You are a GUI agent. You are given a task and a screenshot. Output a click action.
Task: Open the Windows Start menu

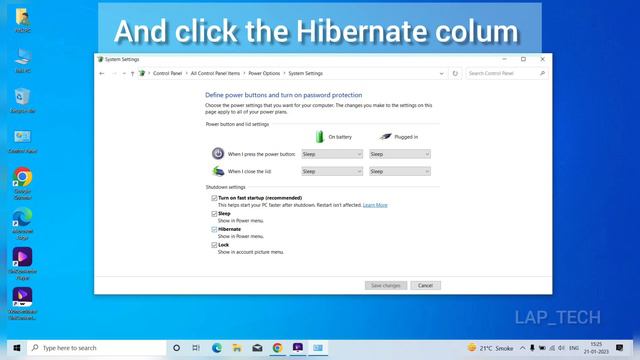(17, 348)
